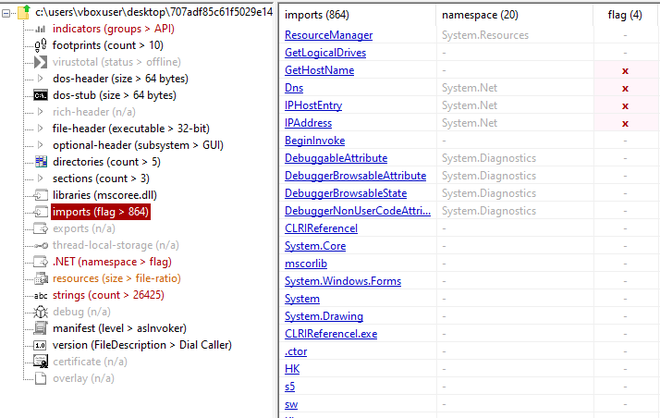The image size is (660, 418).
Task: Expand the sections node
Action: tap(40, 178)
